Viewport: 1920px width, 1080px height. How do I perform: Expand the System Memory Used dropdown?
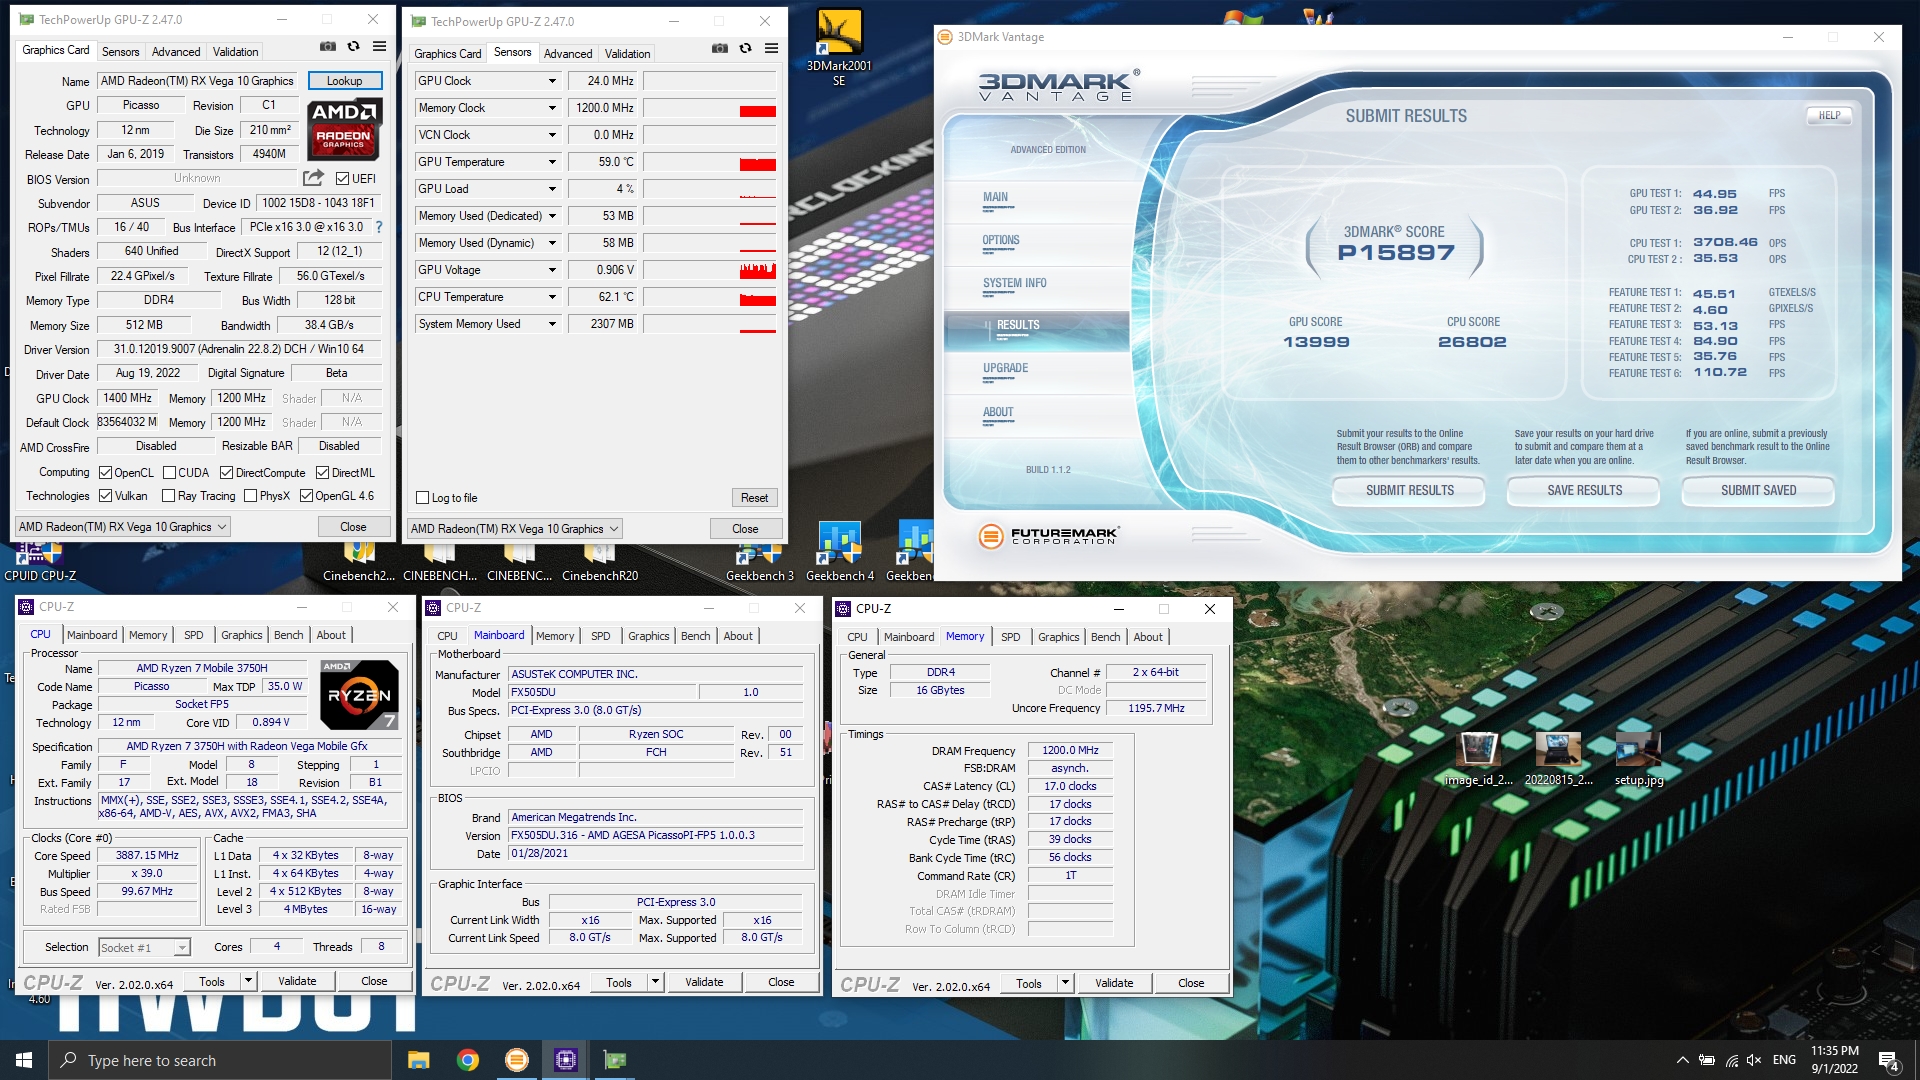[x=551, y=324]
